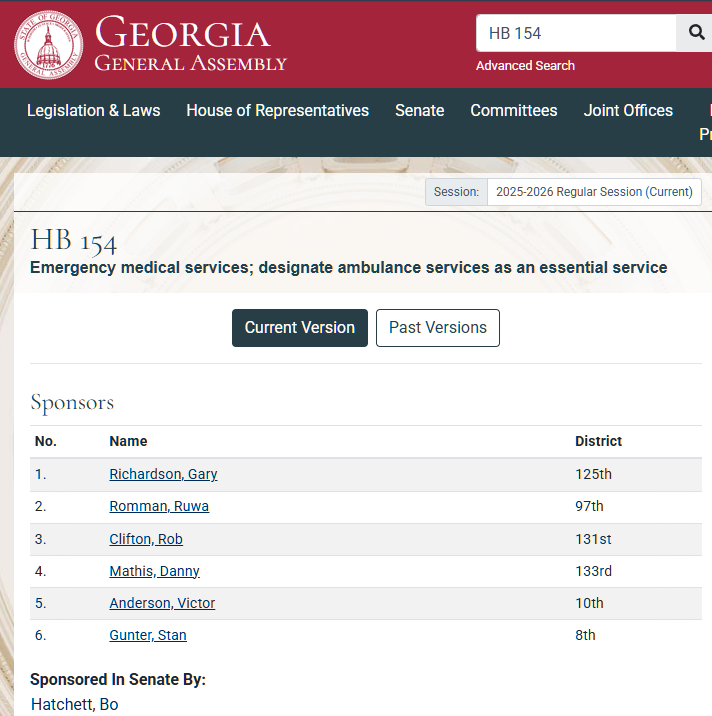The image size is (712, 716).
Task: Click the HB 154 search field
Action: 576,33
